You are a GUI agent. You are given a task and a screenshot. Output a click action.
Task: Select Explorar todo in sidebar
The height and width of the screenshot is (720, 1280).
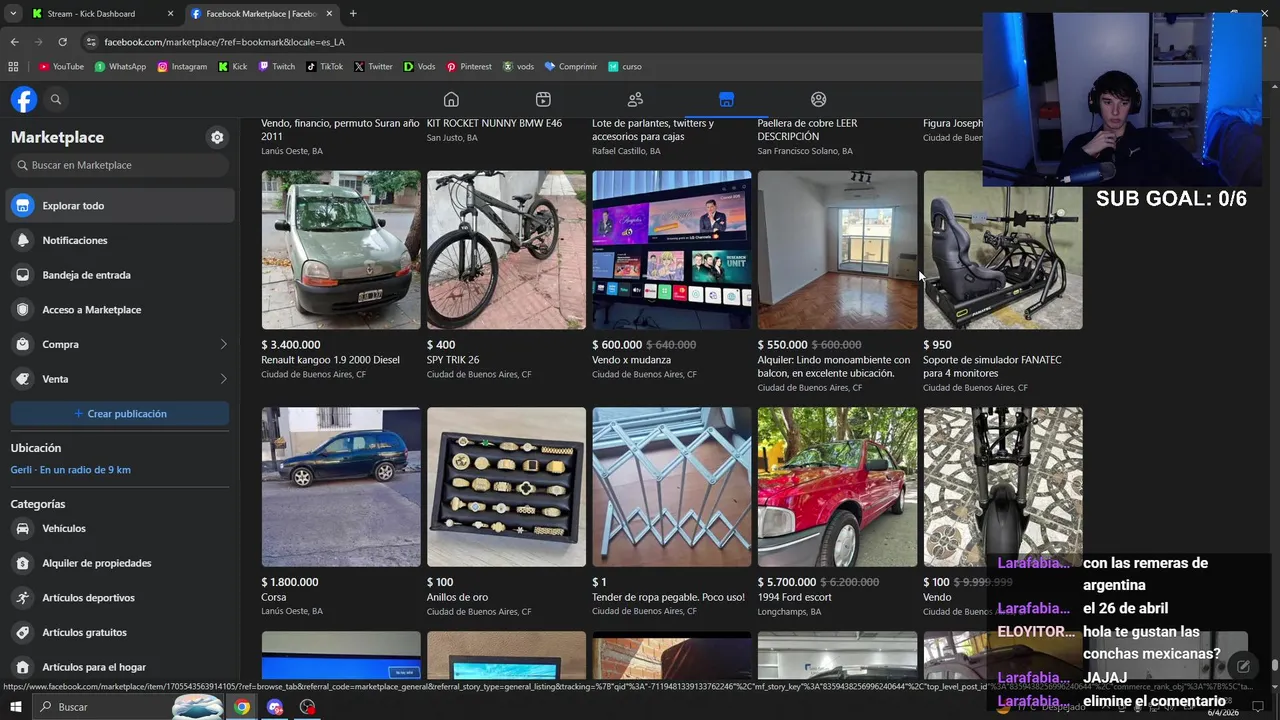pyautogui.click(x=120, y=206)
